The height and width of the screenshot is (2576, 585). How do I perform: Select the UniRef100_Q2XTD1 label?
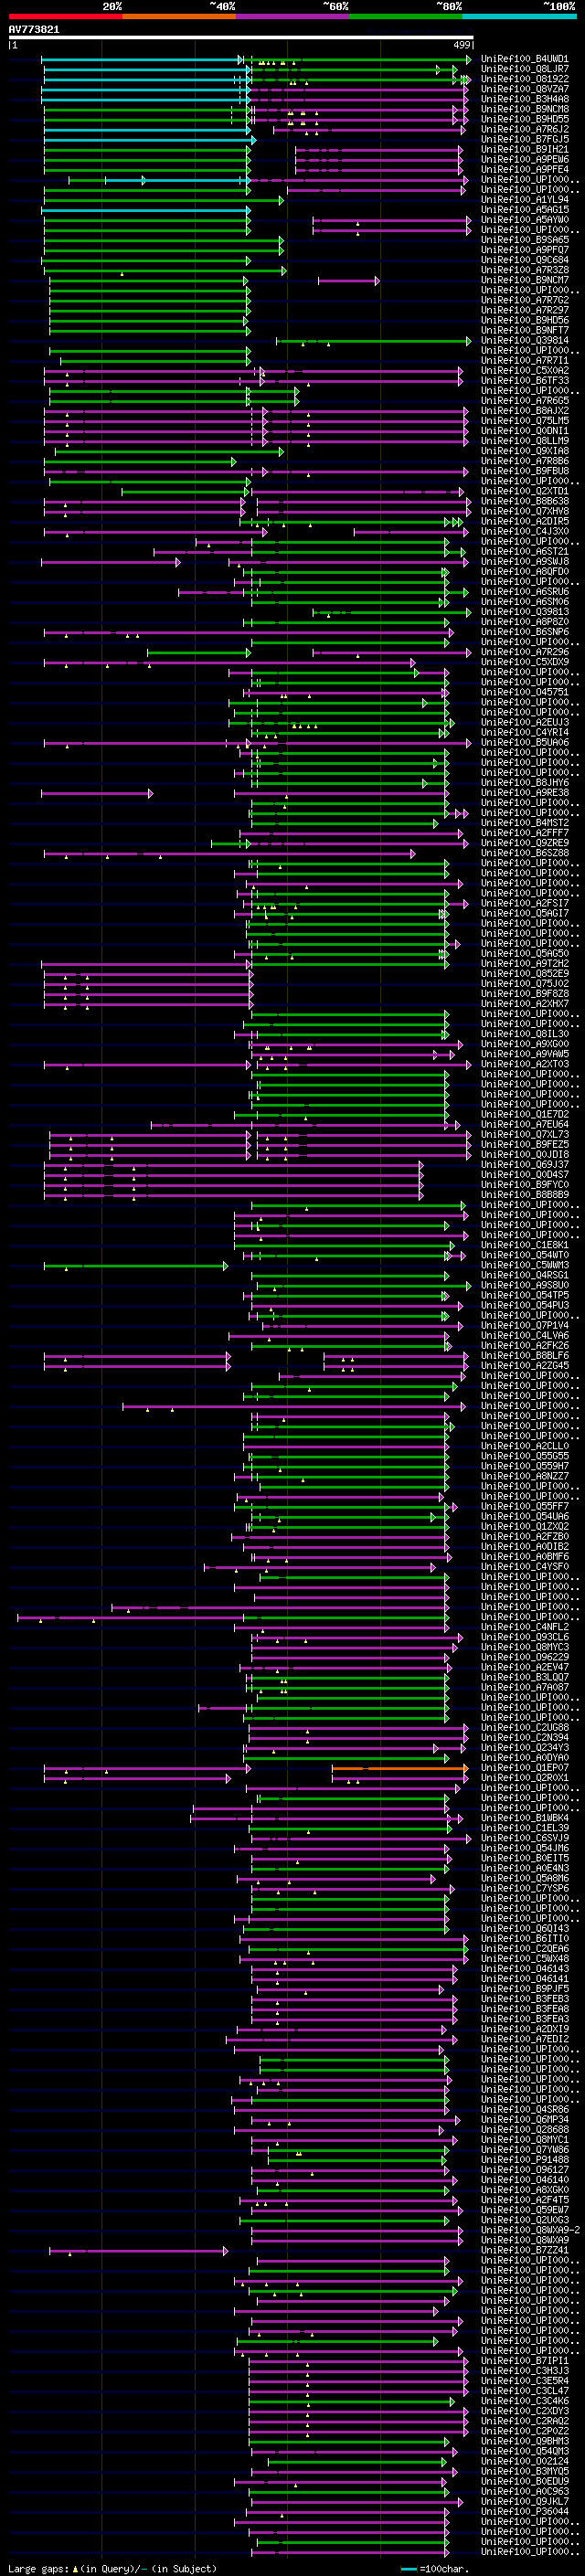pos(525,491)
